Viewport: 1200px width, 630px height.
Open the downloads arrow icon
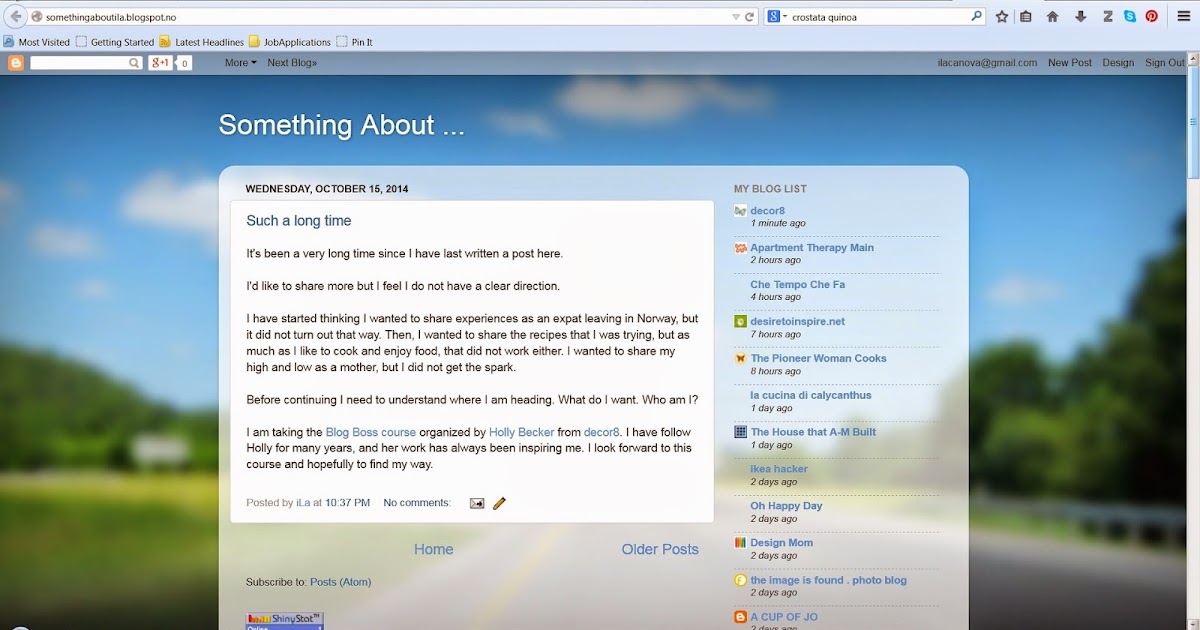pos(1080,17)
